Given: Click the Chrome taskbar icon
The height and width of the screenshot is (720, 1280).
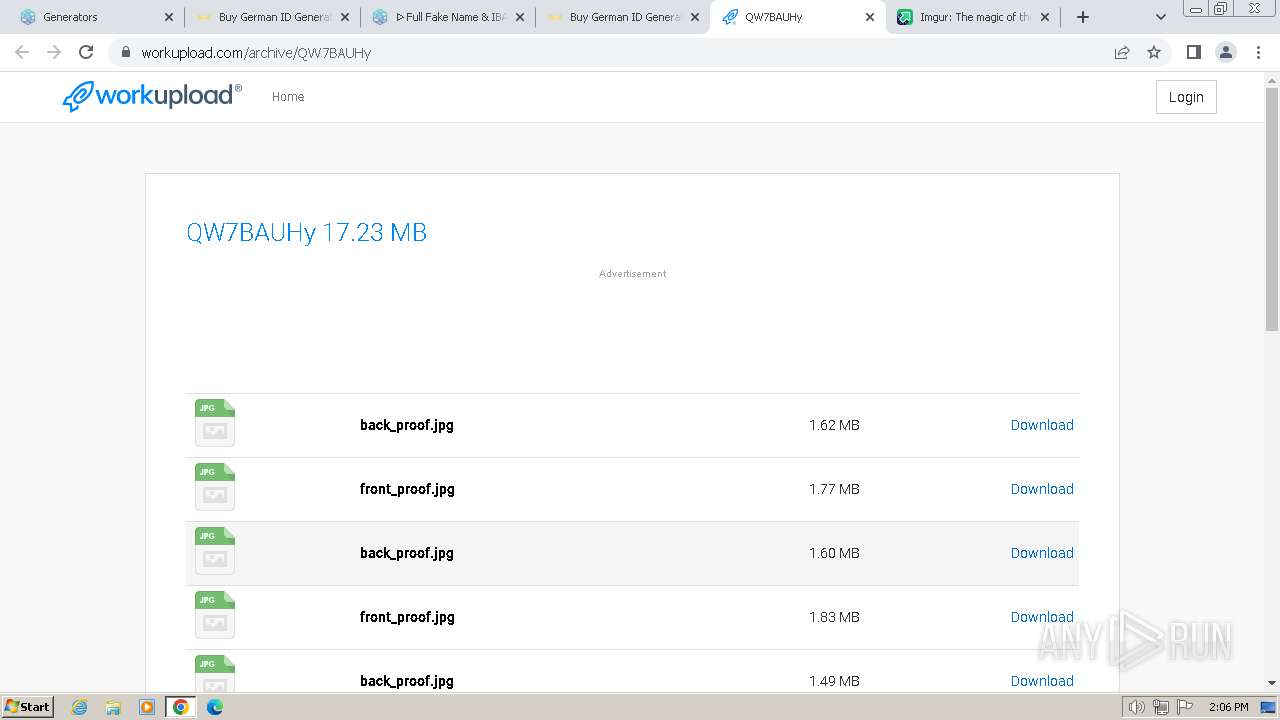Looking at the screenshot, I should 181,707.
